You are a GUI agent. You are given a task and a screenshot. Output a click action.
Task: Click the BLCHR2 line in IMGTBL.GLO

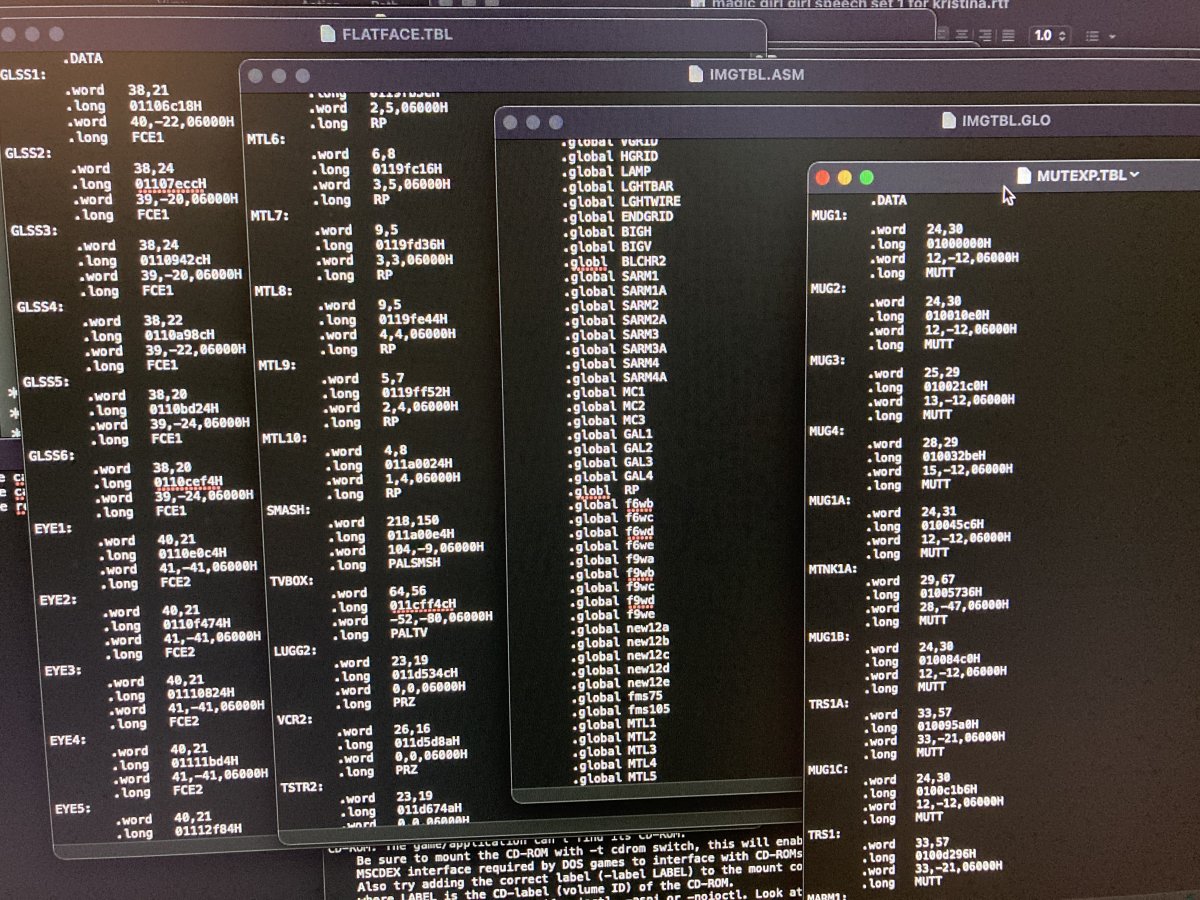[x=616, y=261]
